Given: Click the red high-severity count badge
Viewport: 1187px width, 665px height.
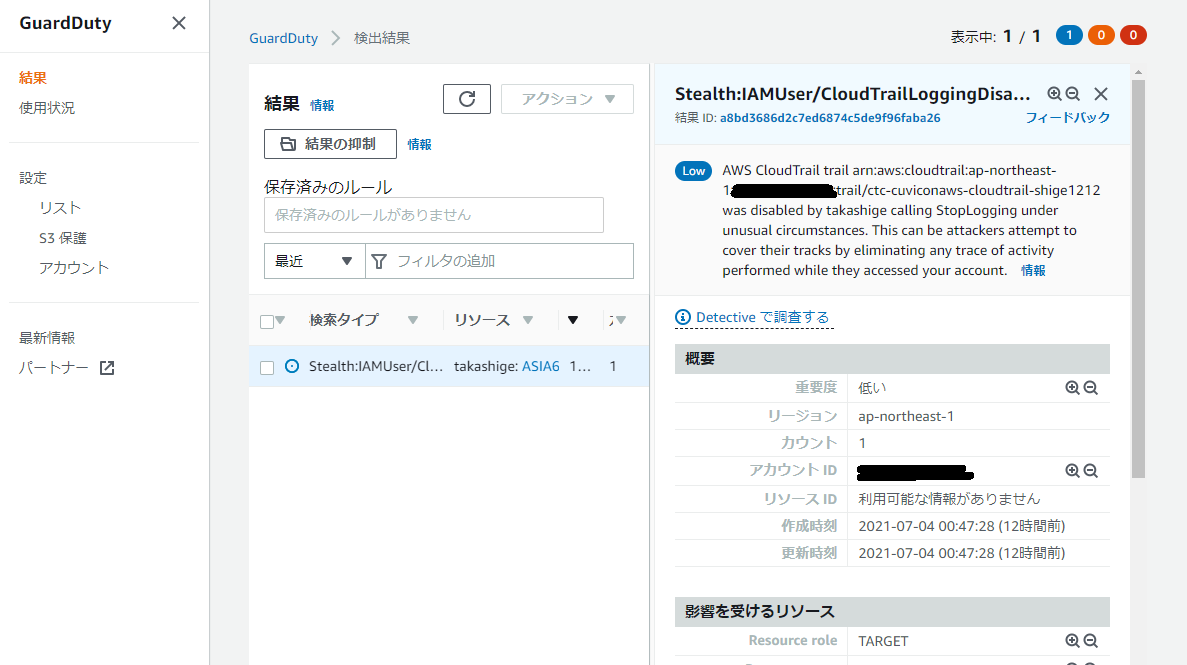Looking at the screenshot, I should [x=1132, y=36].
